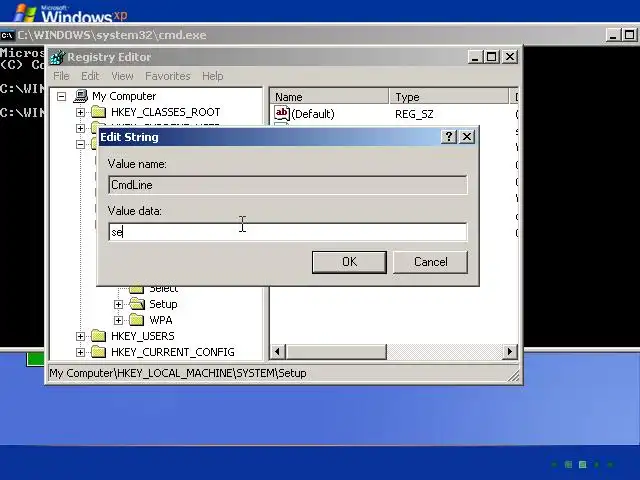The width and height of the screenshot is (640, 480).
Task: Minimize the Registry Editor window
Action: (475, 57)
